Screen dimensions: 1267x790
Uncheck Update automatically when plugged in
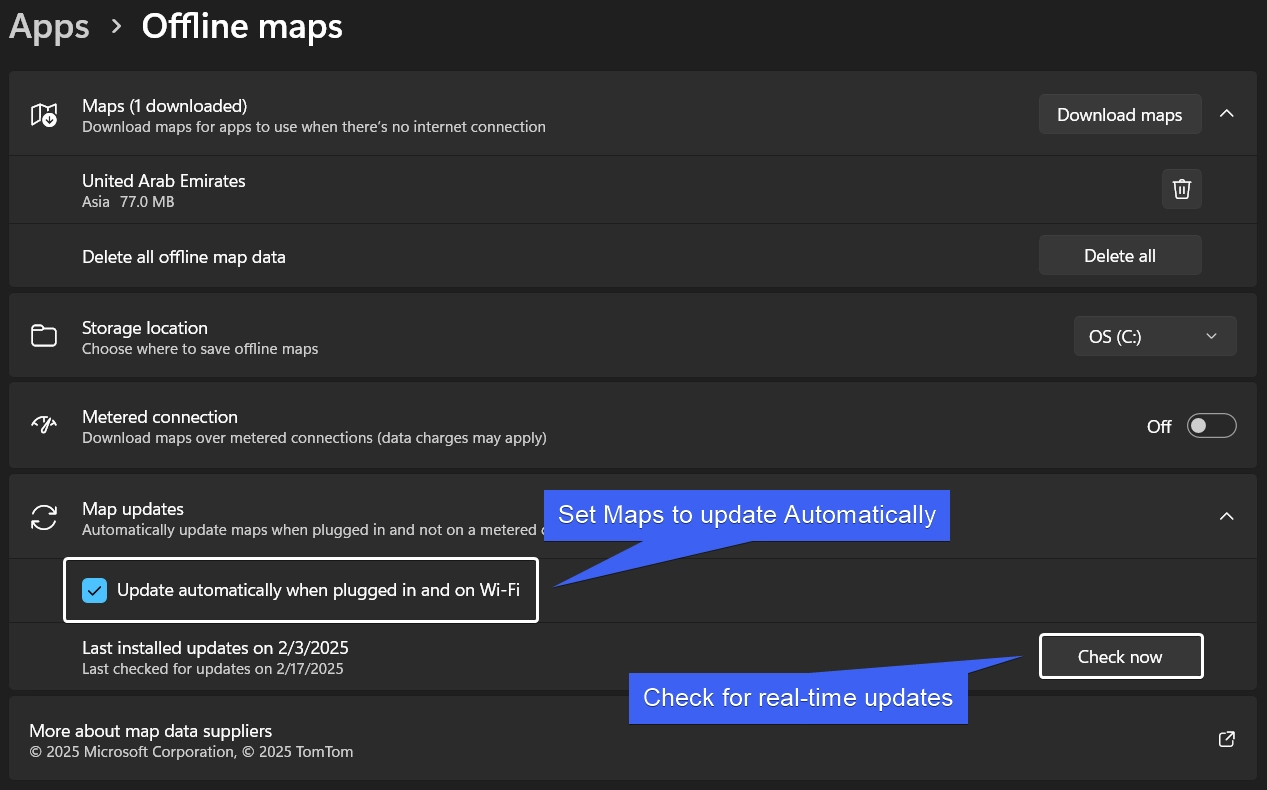[95, 590]
